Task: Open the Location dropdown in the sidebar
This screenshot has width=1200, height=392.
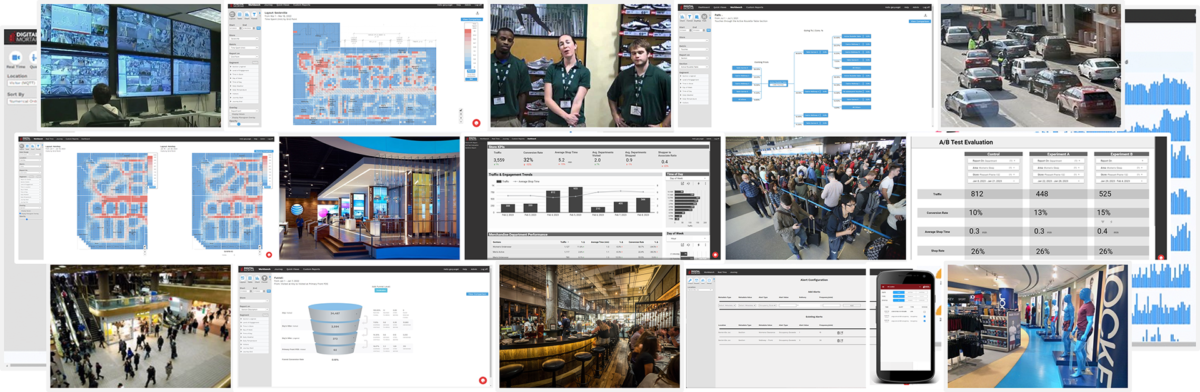Action: click(x=21, y=83)
